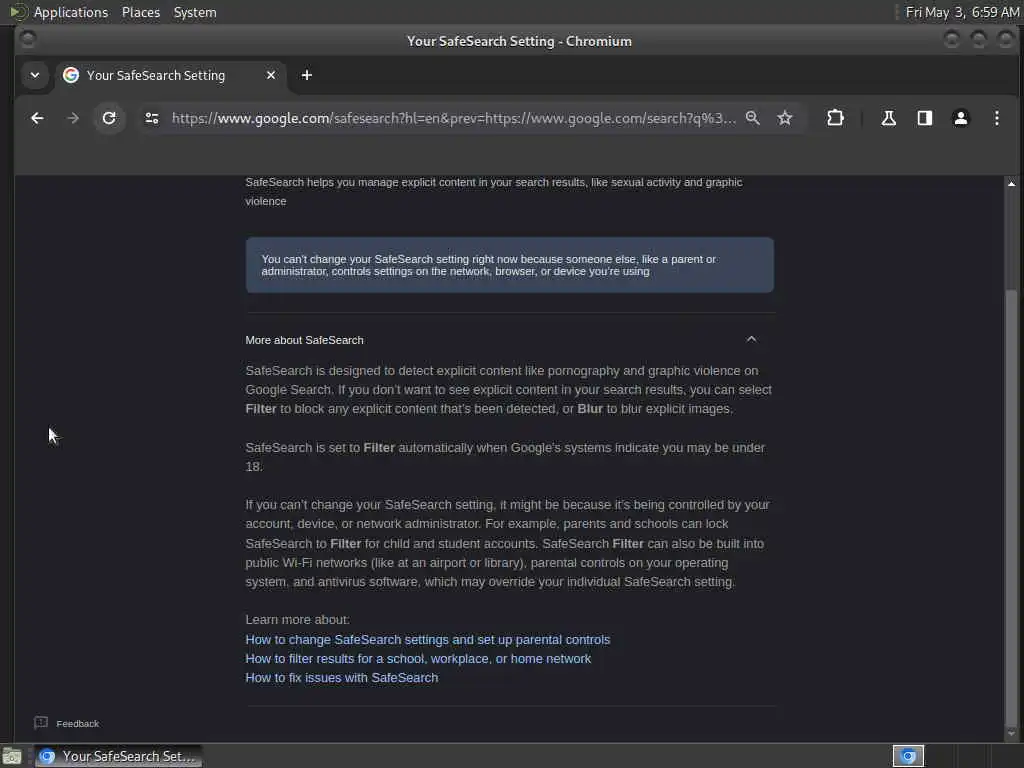Click the Feedback button
1024x768 pixels.
67,723
